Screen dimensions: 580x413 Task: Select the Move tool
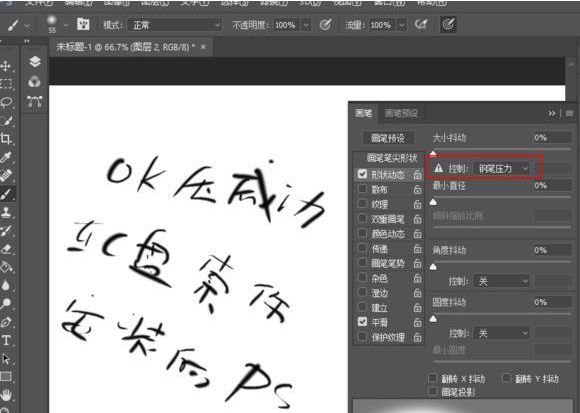pos(6,66)
